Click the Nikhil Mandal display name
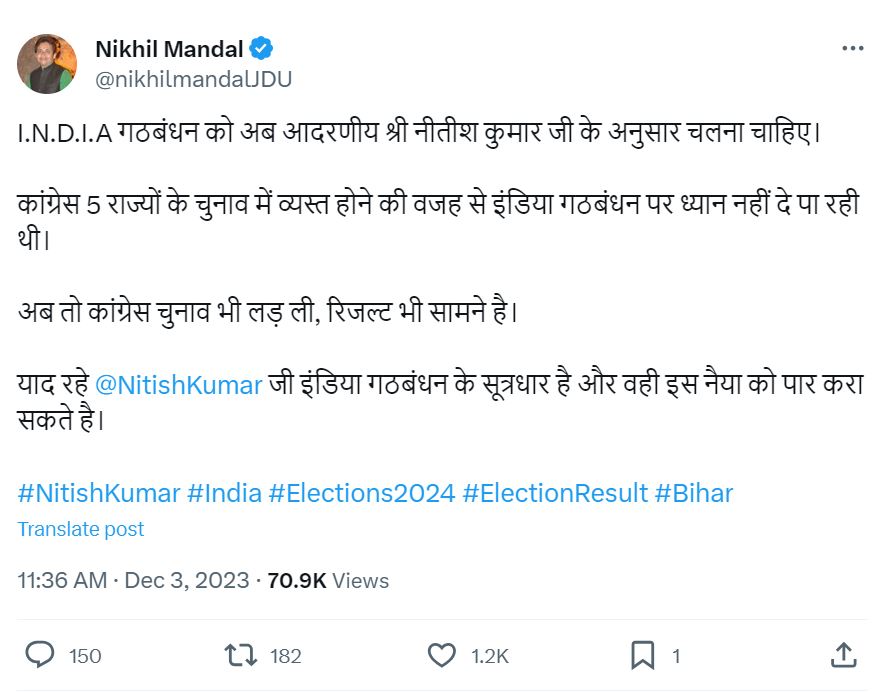Viewport: 879px width, 692px height. (169, 48)
